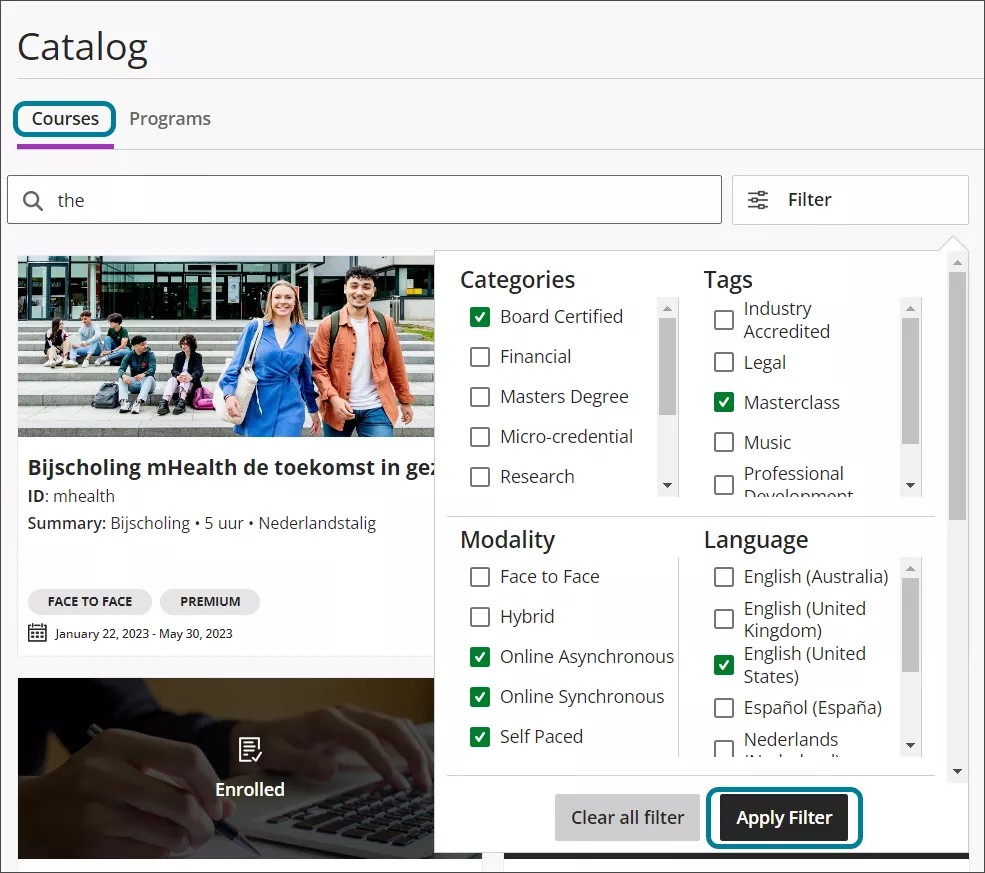The width and height of the screenshot is (985, 873).
Task: Click the Language list down arrow
Action: pyautogui.click(x=910, y=746)
